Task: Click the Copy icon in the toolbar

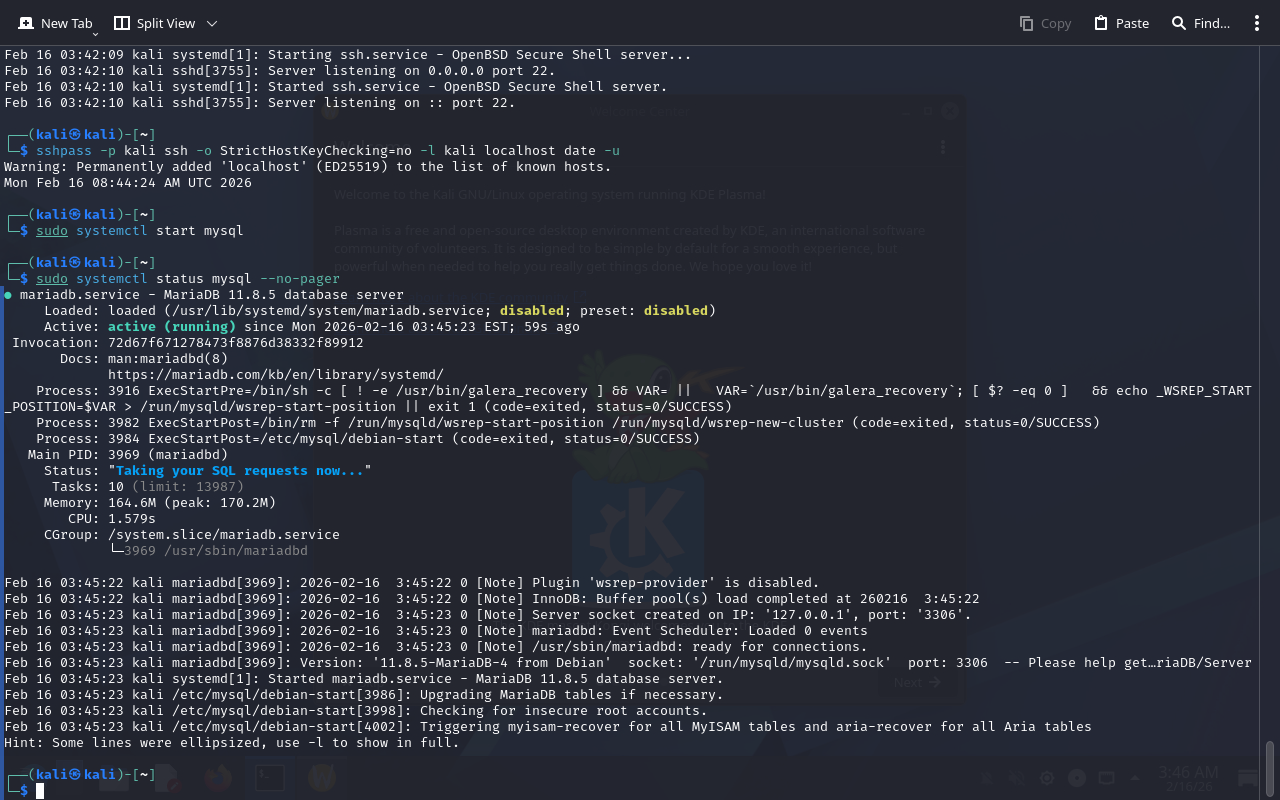Action: coord(1026,23)
